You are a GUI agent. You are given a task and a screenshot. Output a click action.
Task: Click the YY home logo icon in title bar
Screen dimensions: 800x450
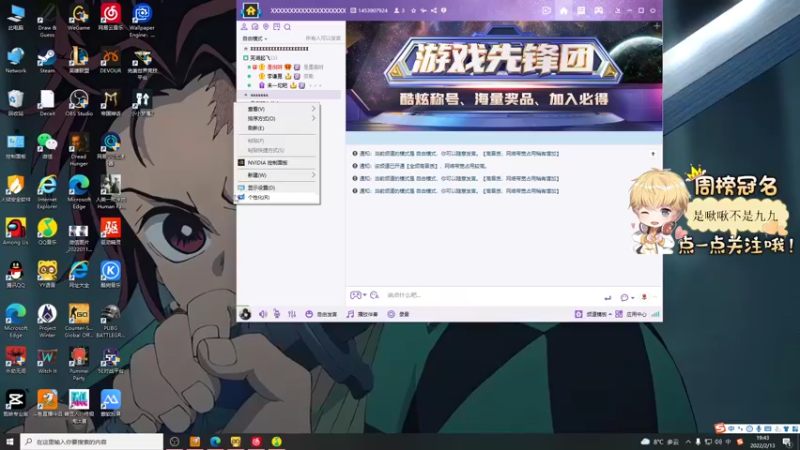(251, 10)
